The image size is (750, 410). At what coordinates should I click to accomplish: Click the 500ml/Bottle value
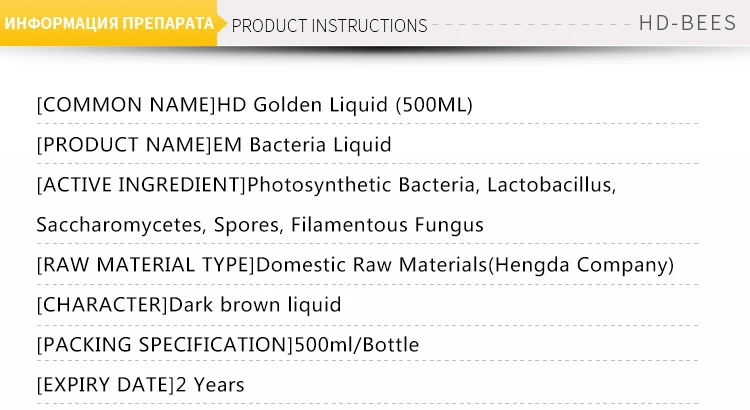click(357, 345)
